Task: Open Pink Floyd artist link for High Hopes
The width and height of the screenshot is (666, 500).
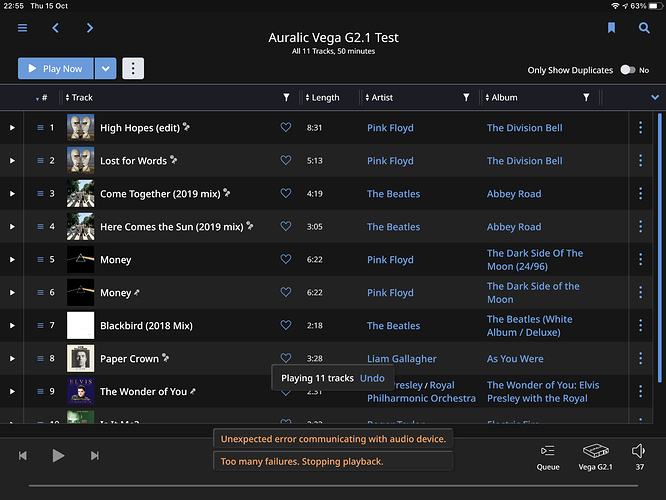Action: point(390,128)
